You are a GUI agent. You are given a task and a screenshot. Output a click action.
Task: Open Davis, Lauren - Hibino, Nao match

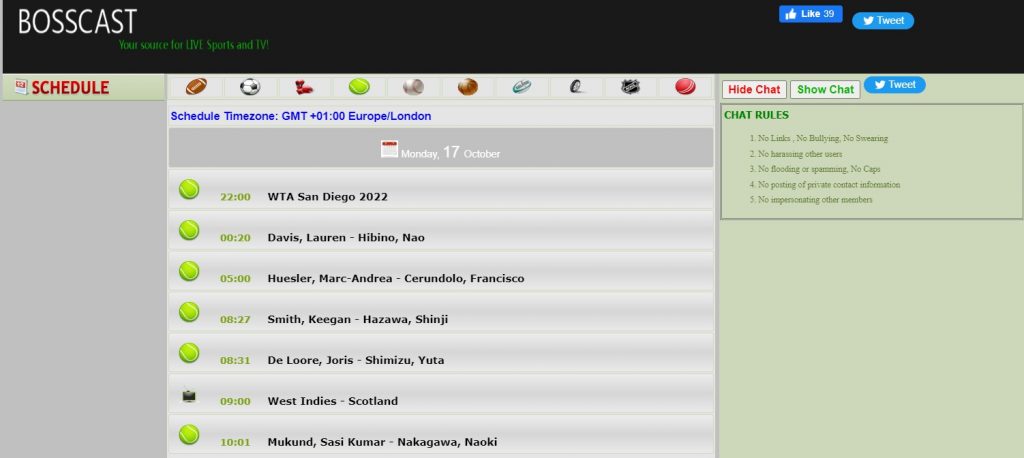[x=346, y=238]
